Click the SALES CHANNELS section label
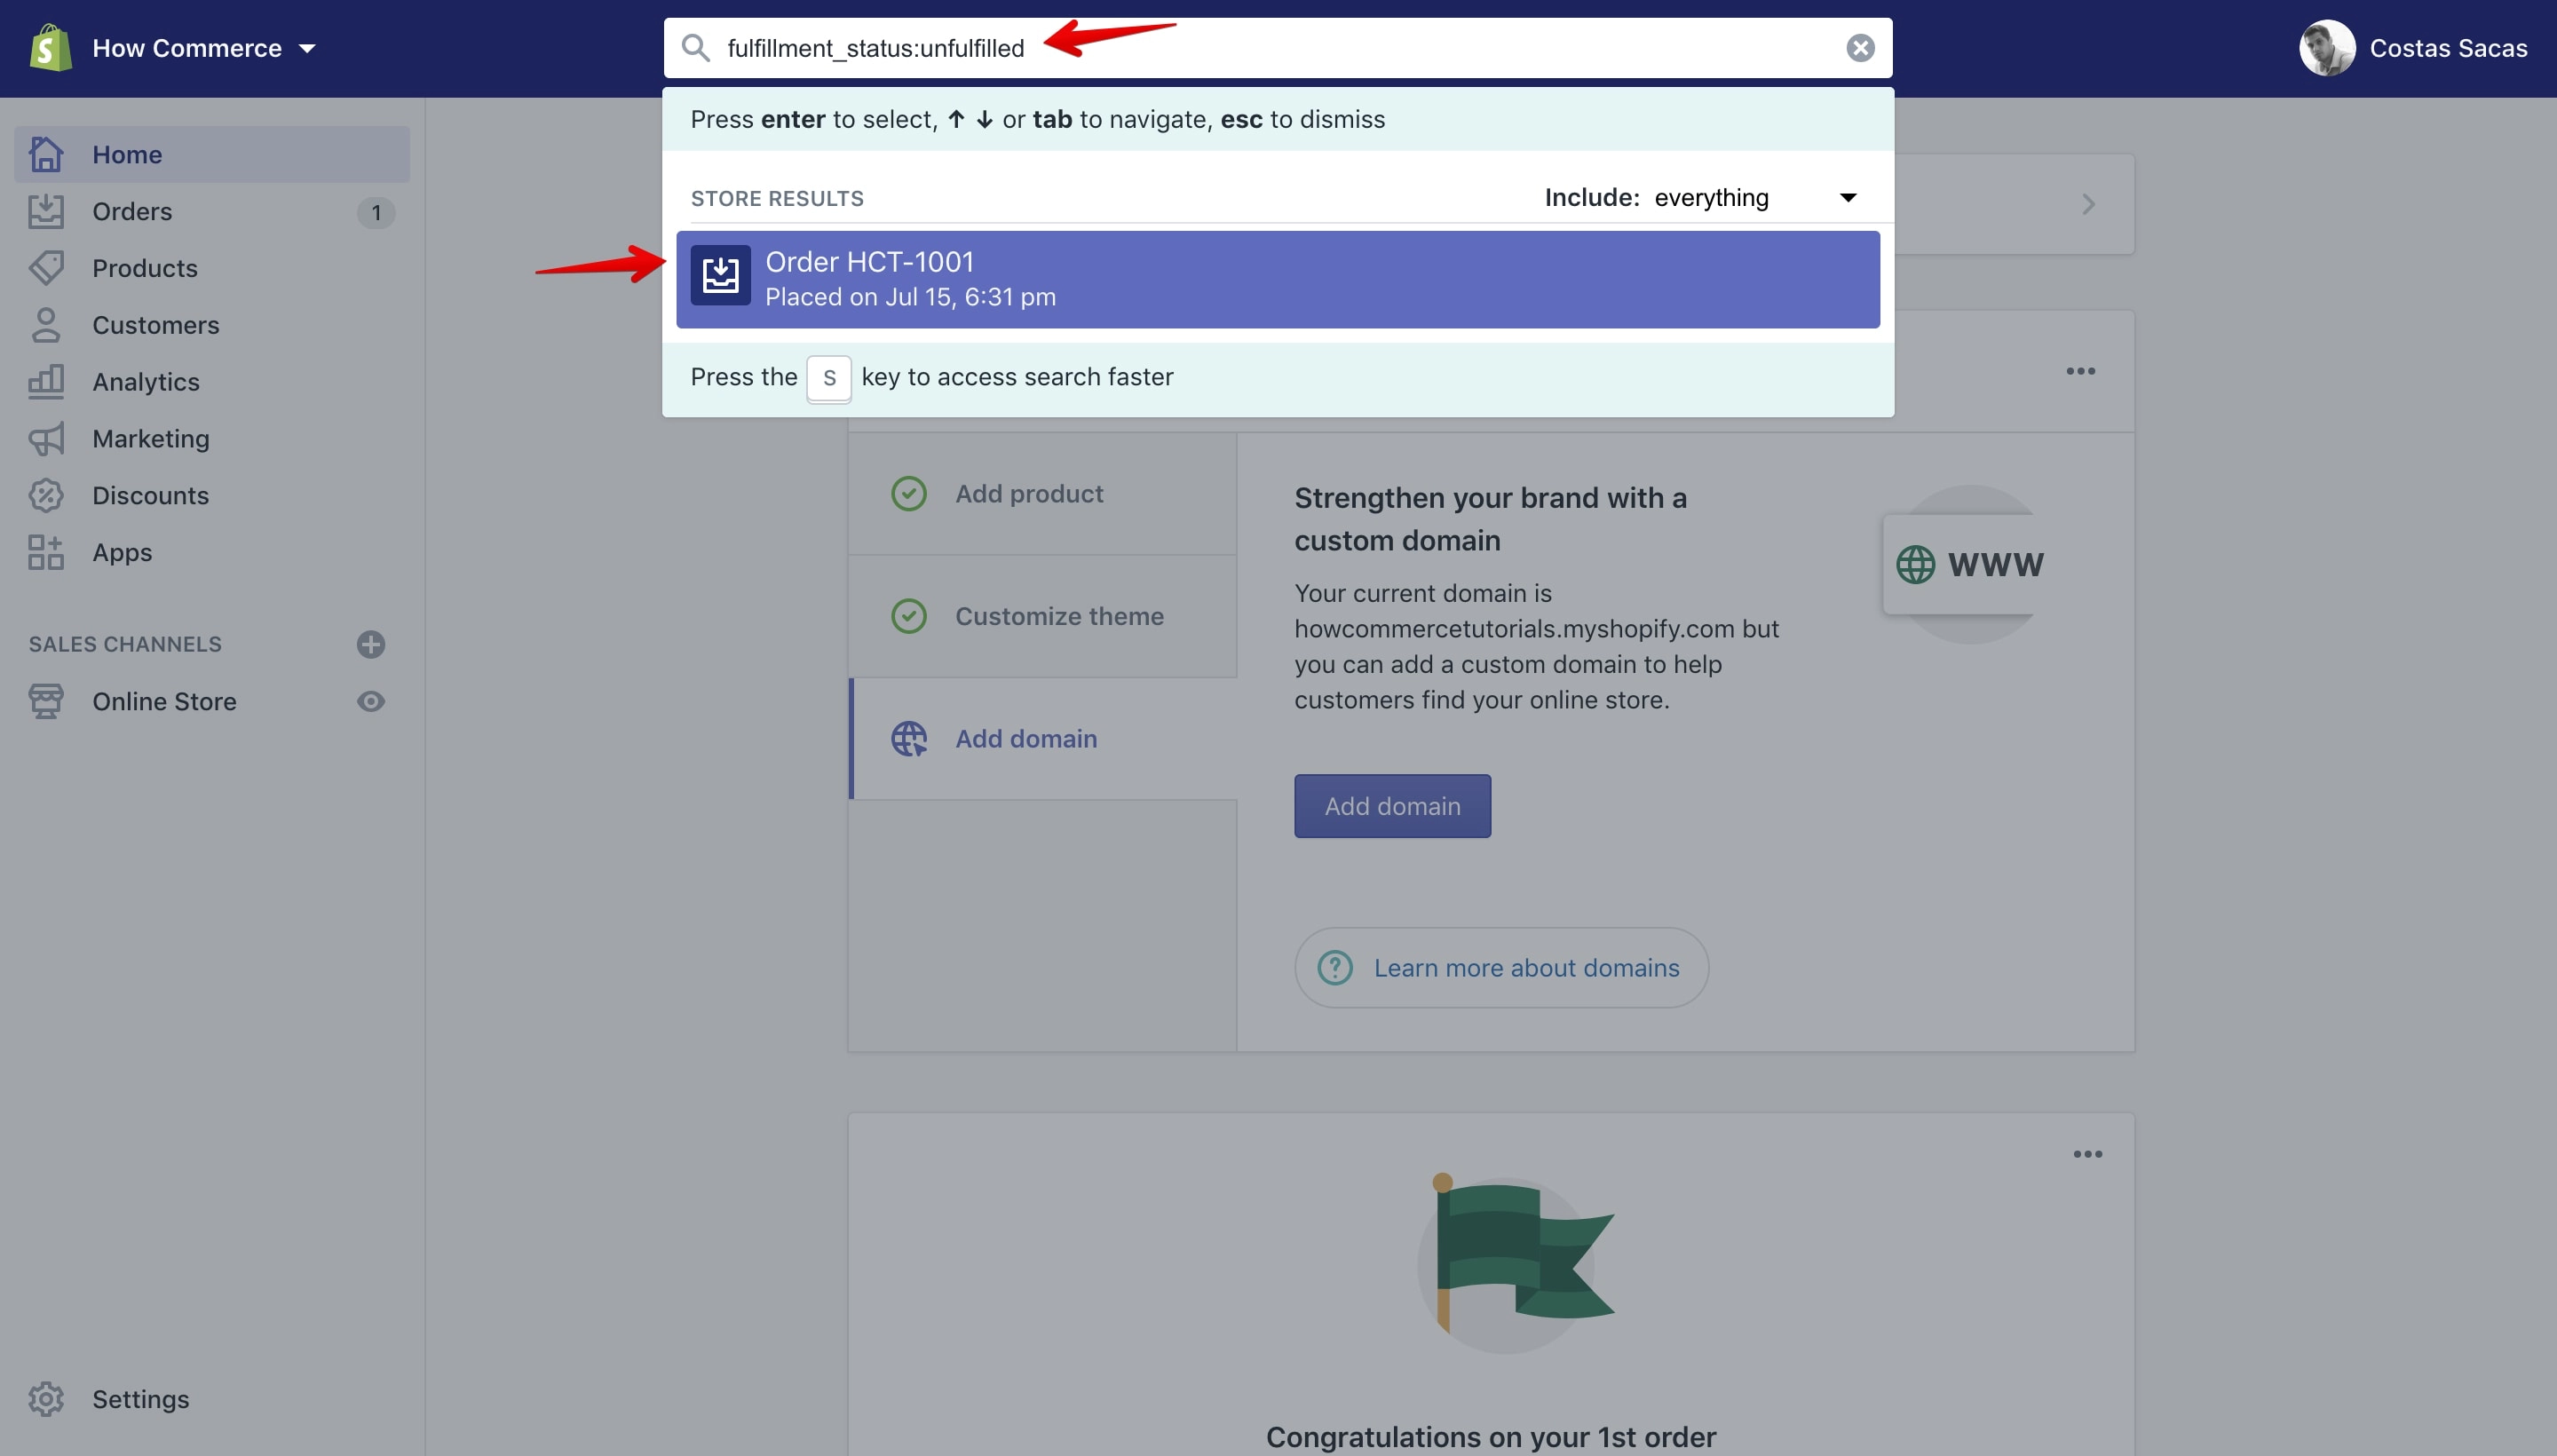The height and width of the screenshot is (1456, 2557). [x=125, y=644]
